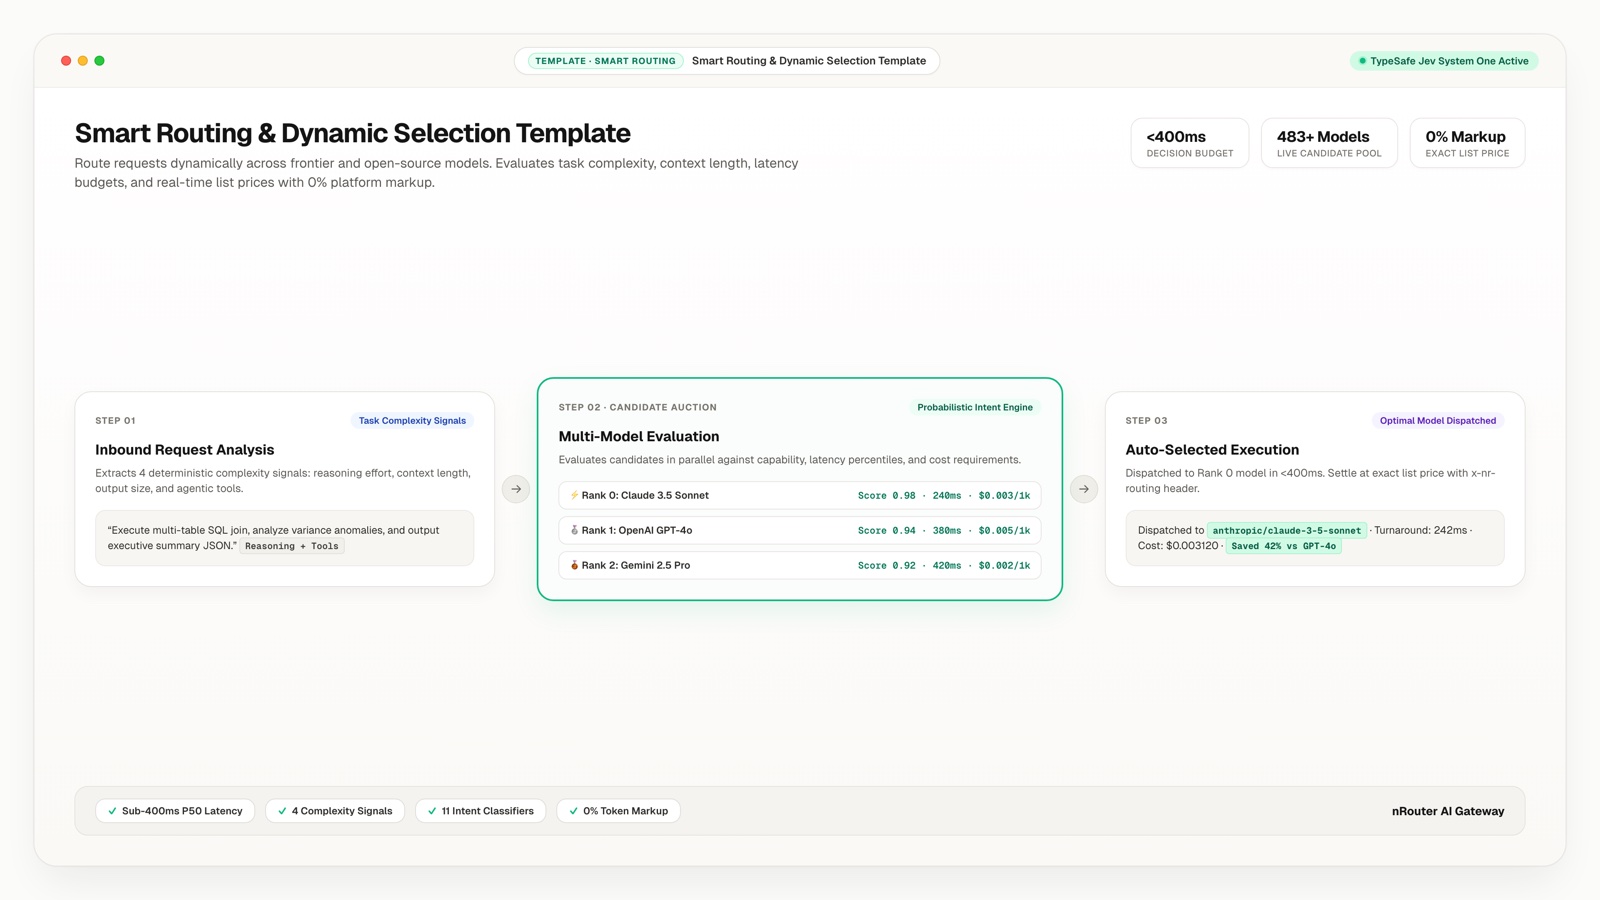The height and width of the screenshot is (900, 1600).
Task: Click the medal icon beside Rank 1 OpenAI GPT-4o
Action: coord(574,530)
